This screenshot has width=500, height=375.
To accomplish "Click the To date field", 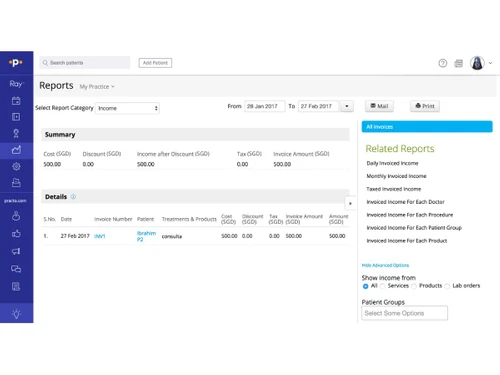I will (318, 106).
